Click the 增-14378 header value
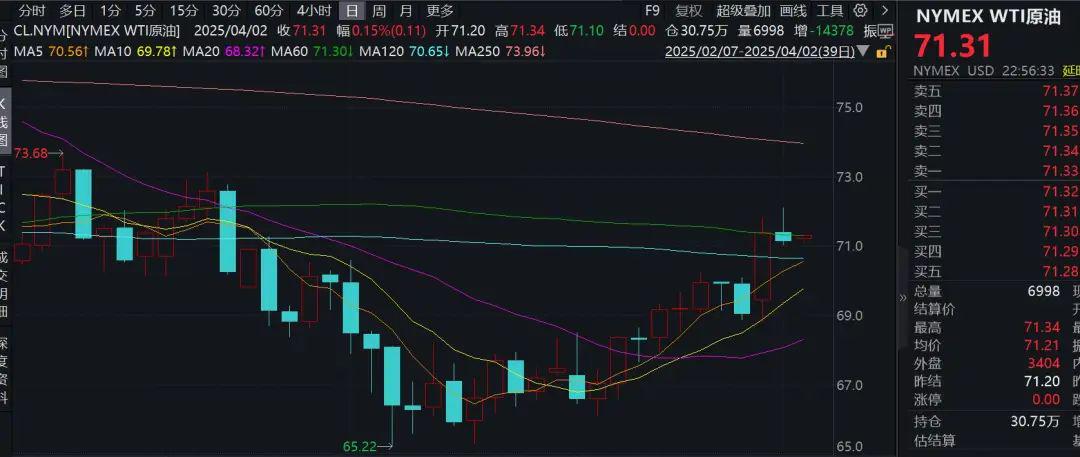 (x=824, y=31)
